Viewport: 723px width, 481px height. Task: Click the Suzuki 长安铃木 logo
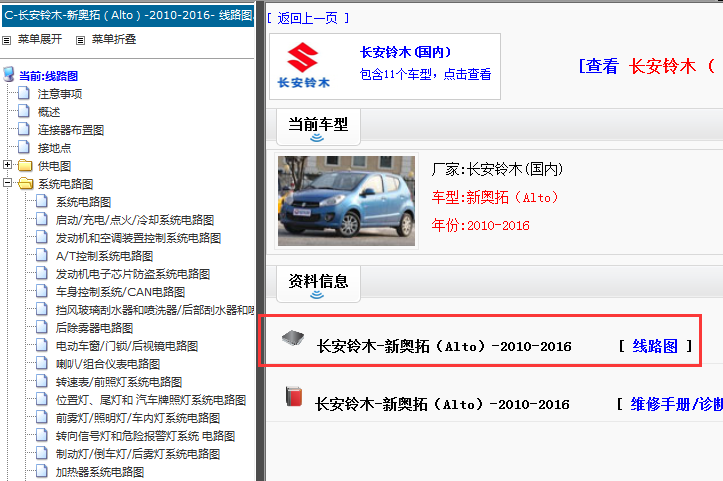tap(303, 65)
